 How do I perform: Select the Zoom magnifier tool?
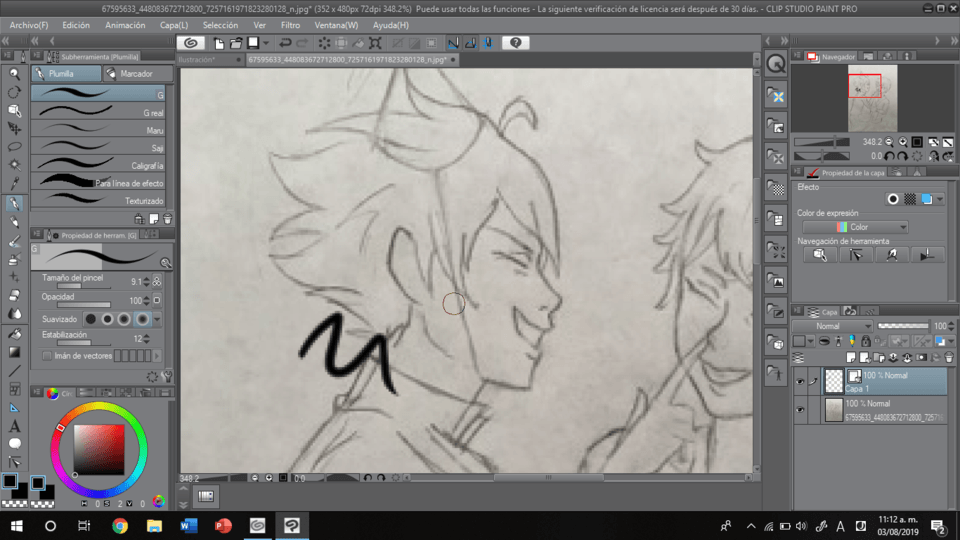[14, 74]
